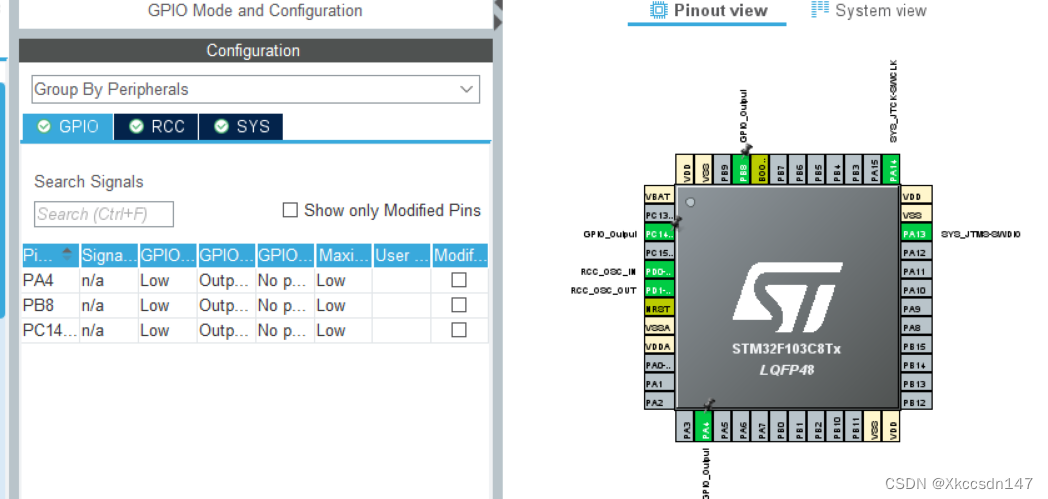Image resolution: width=1048 pixels, height=499 pixels.
Task: Click the NRST pin on chip
Action: click(x=659, y=309)
